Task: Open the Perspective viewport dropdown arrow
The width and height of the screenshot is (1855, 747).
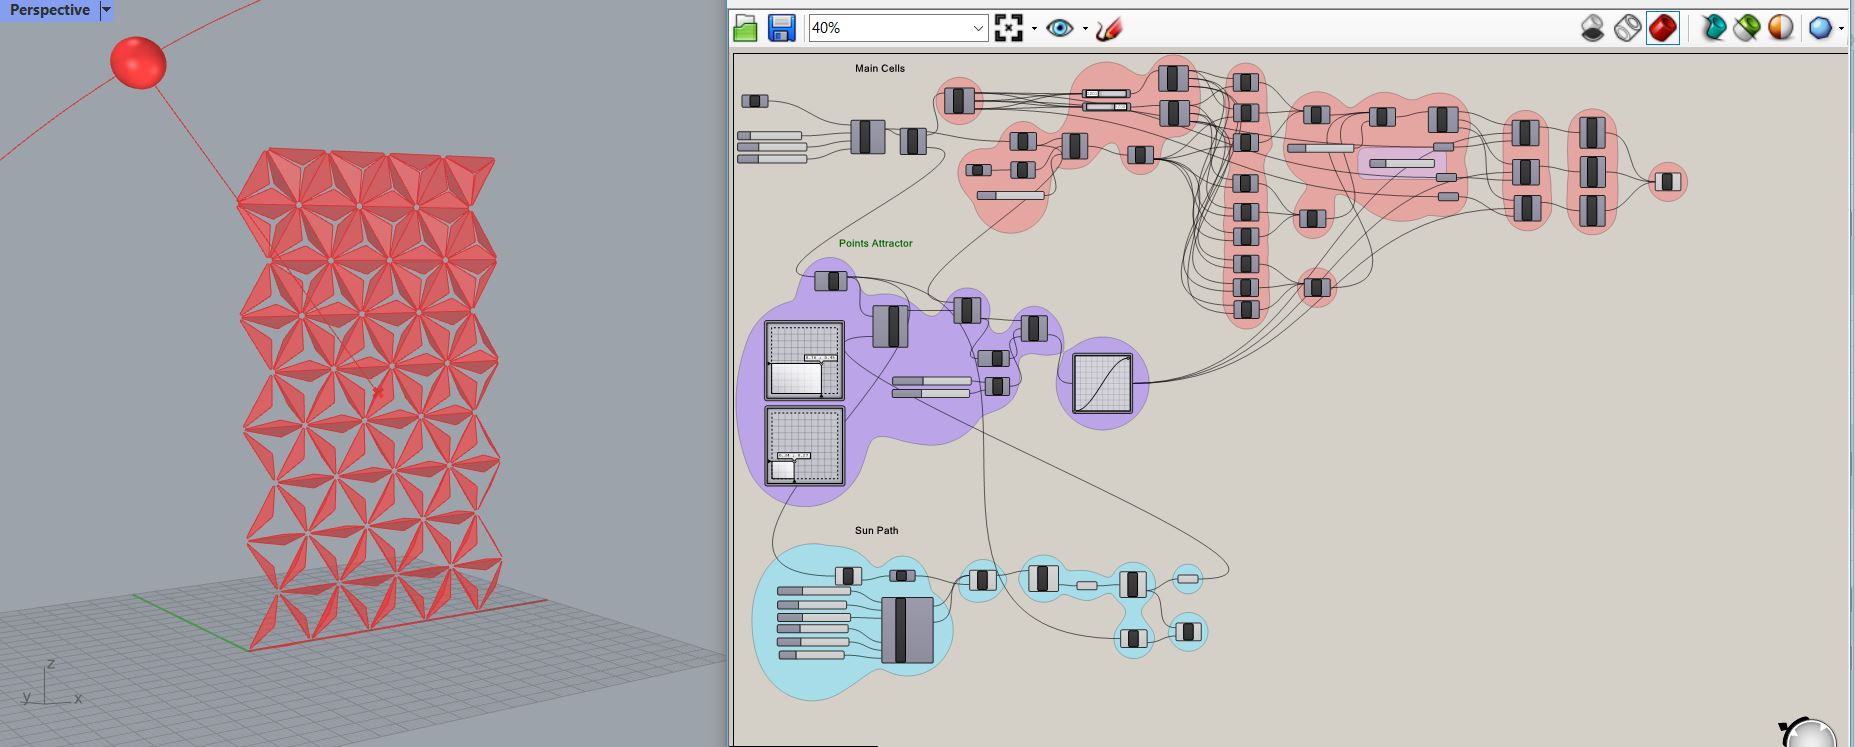Action: 106,10
